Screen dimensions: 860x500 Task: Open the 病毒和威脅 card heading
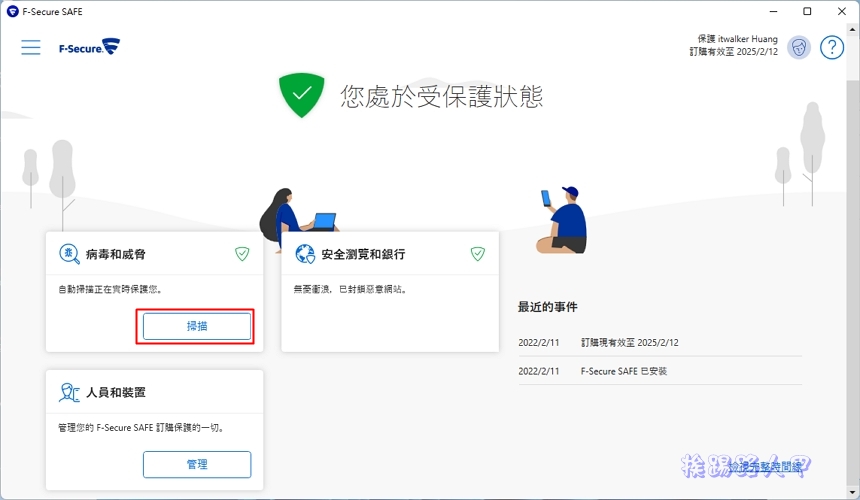(x=116, y=254)
